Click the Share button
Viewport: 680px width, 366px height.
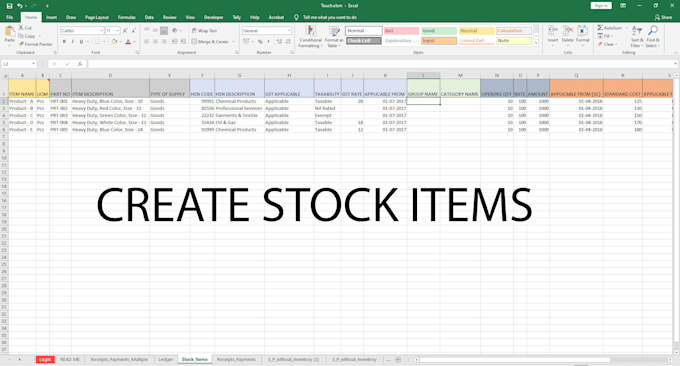663,17
